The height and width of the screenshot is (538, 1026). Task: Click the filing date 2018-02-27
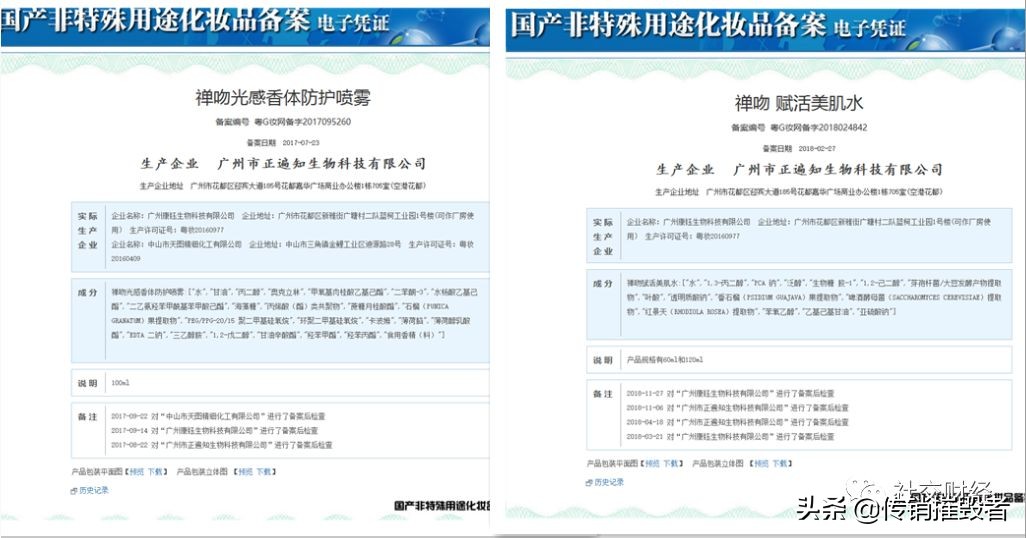pos(817,149)
